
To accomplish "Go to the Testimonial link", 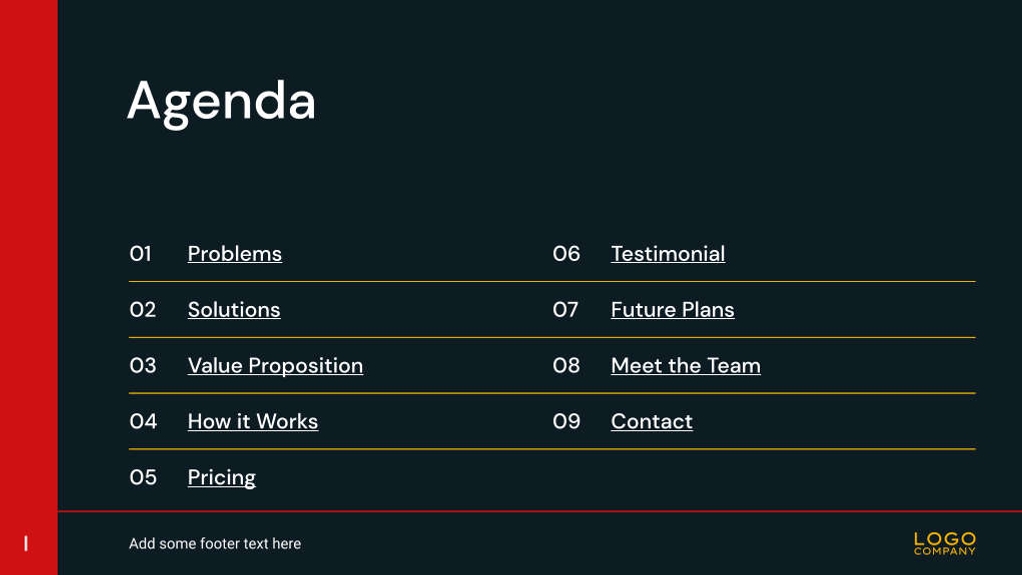I will click(x=668, y=254).
